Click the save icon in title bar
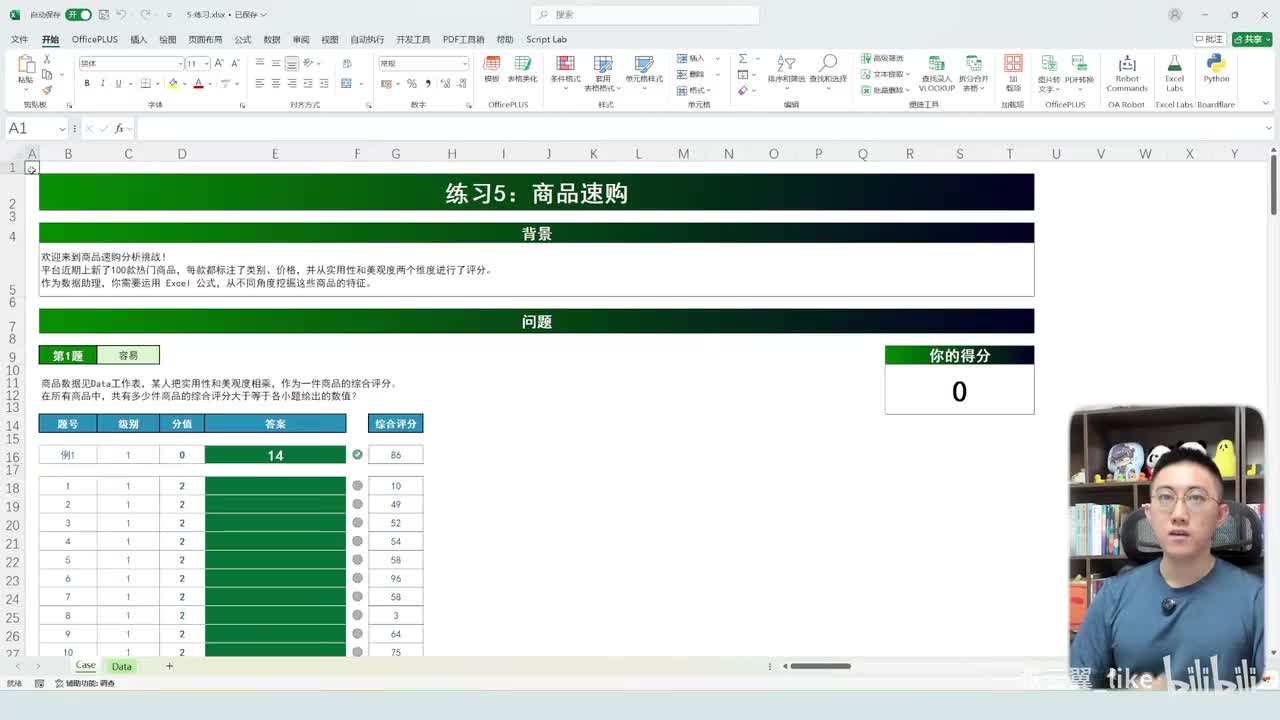This screenshot has height=720, width=1280. 103,15
